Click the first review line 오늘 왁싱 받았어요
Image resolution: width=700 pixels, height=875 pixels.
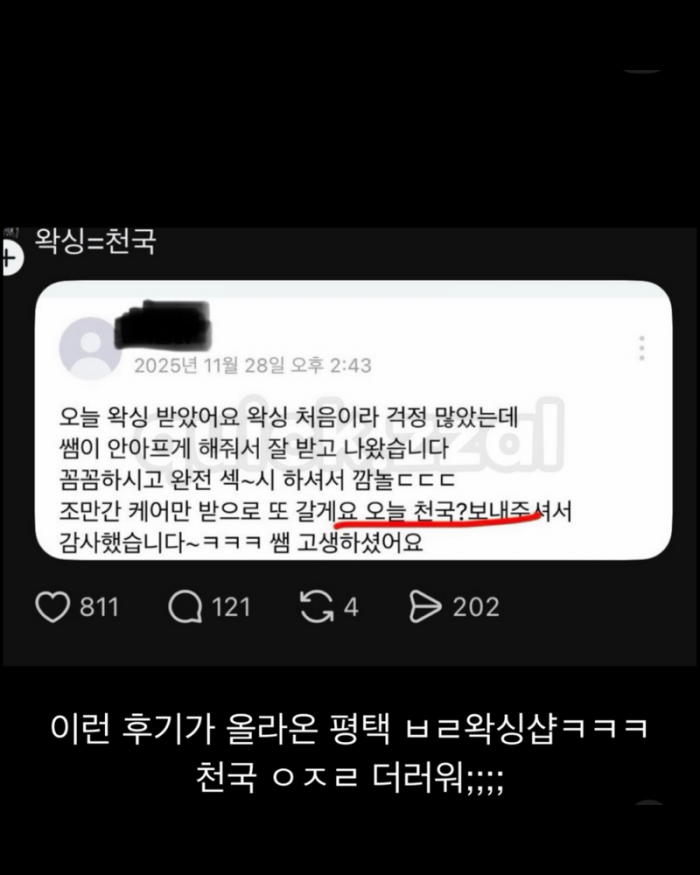point(149,417)
